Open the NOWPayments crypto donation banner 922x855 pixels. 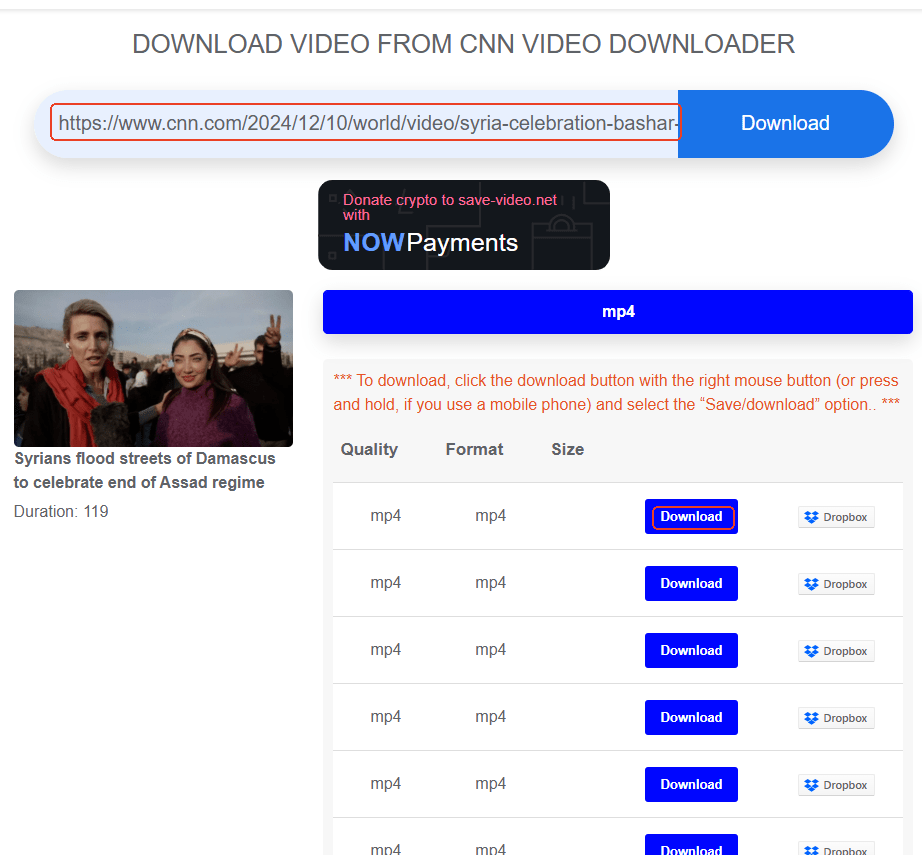click(x=463, y=225)
